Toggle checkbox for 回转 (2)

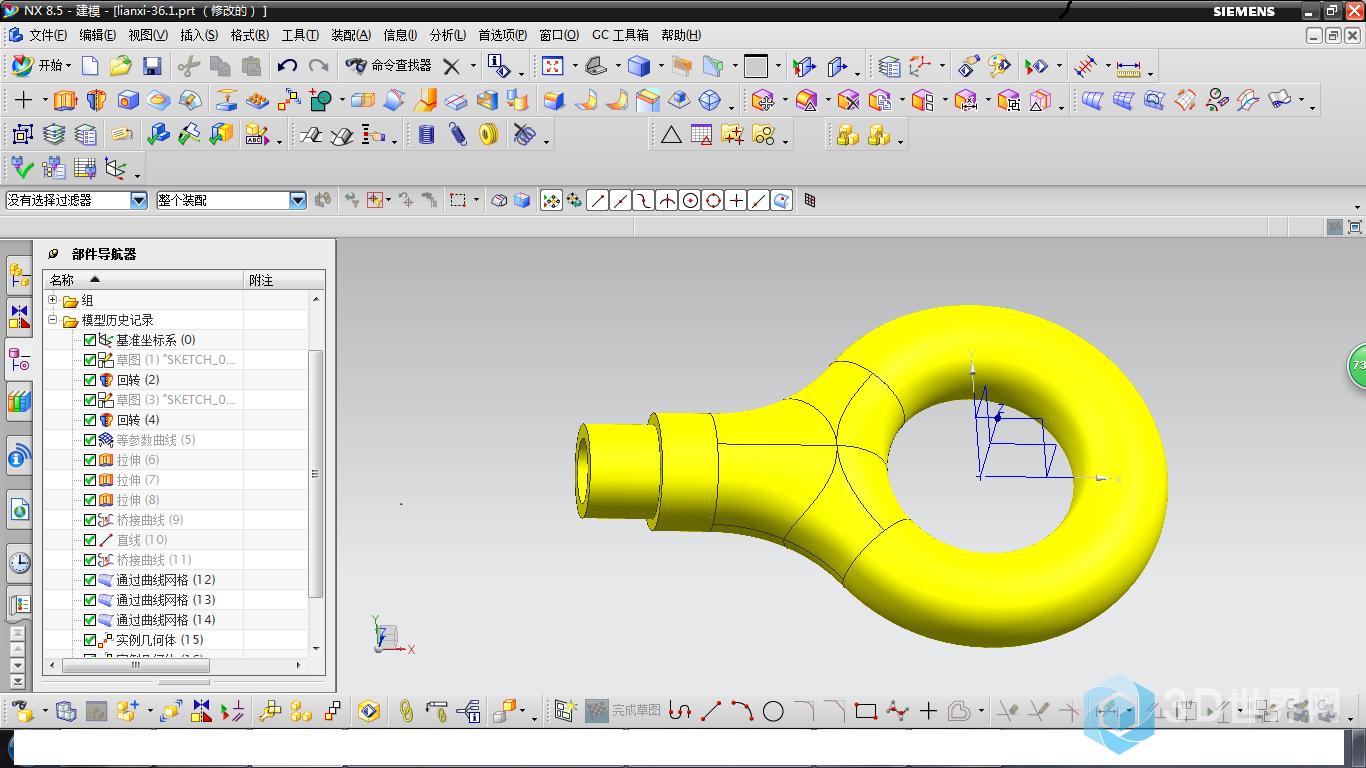coord(90,380)
